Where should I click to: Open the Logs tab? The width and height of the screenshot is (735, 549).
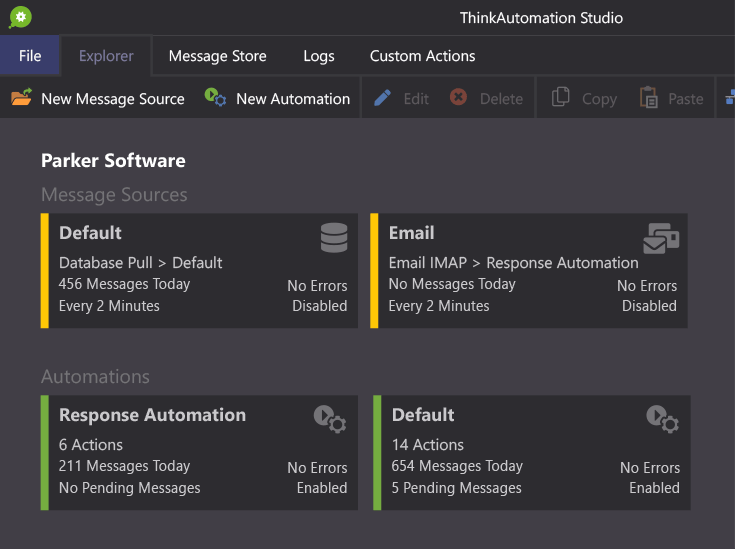319,56
